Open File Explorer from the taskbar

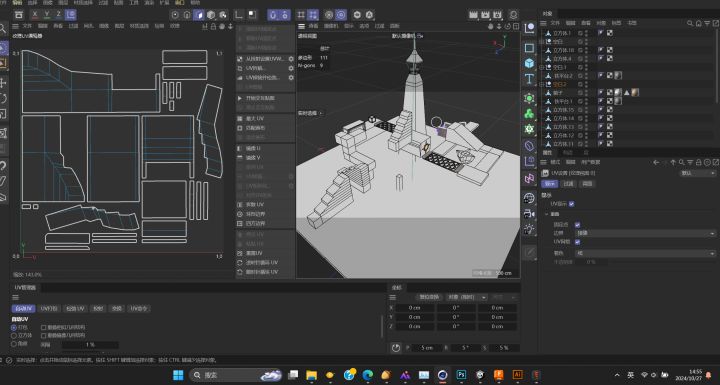pyautogui.click(x=311, y=375)
